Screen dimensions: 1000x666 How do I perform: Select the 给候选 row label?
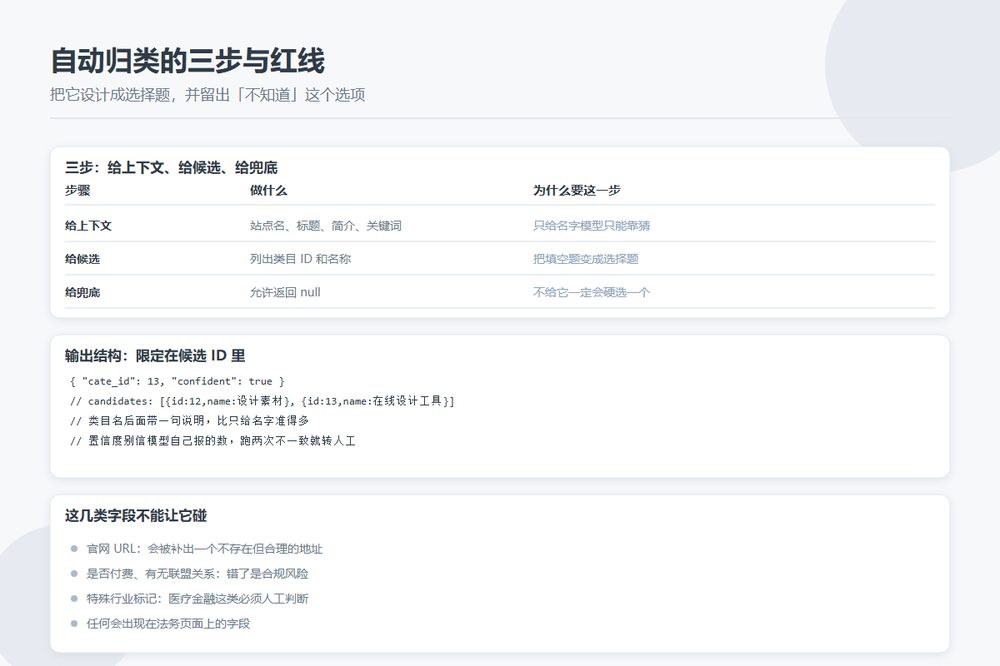click(x=82, y=258)
